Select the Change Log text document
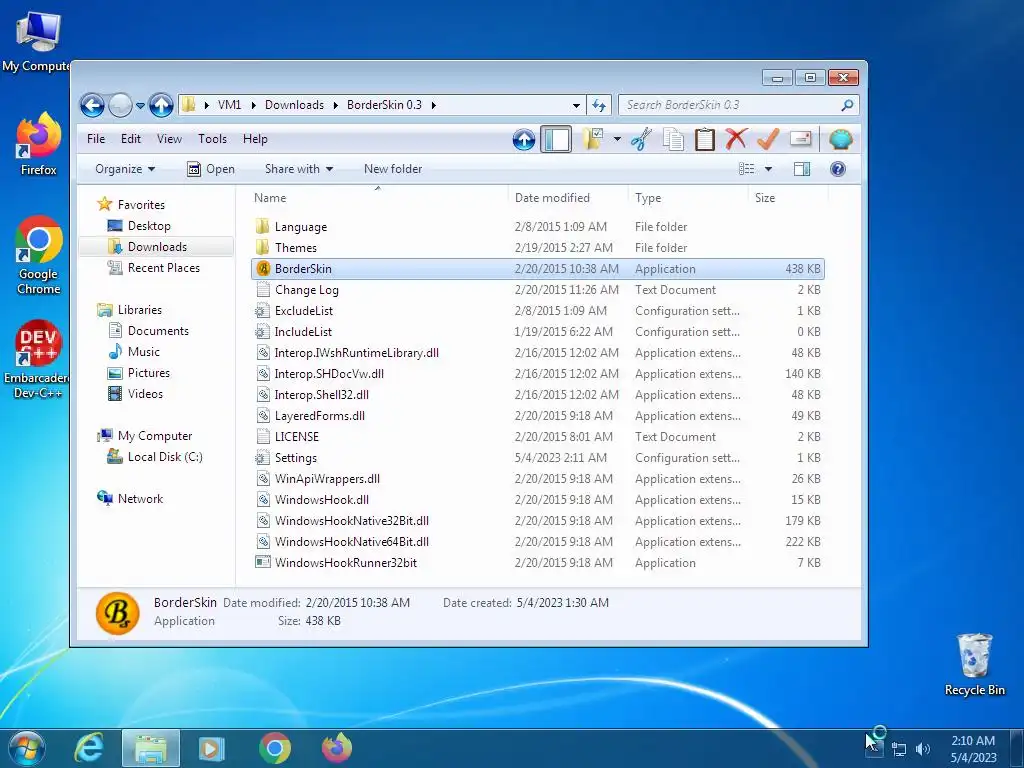1024x768 pixels. [538, 290]
